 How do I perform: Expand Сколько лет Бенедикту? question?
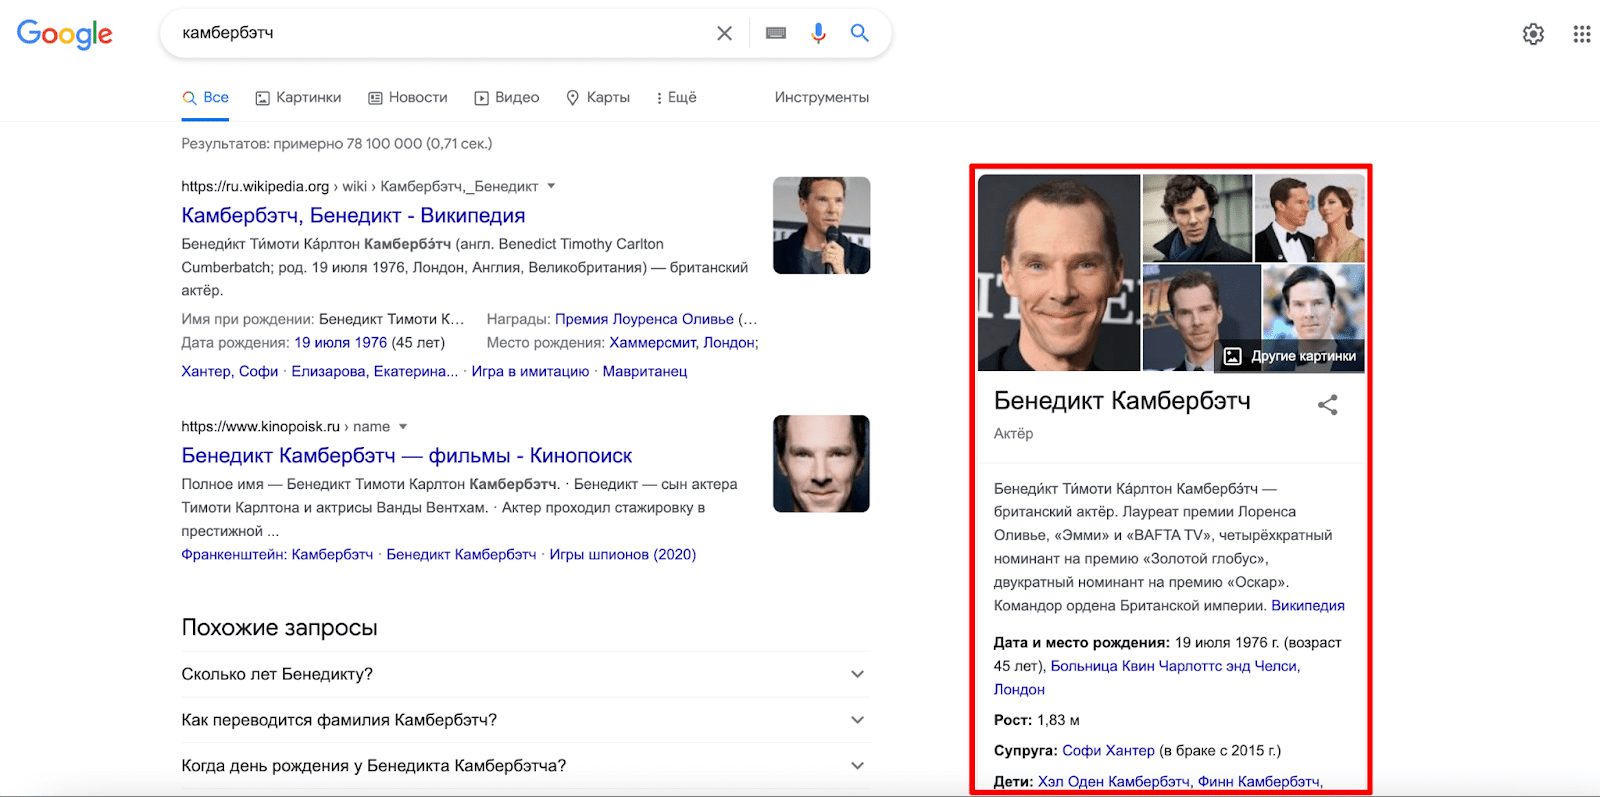(x=525, y=674)
